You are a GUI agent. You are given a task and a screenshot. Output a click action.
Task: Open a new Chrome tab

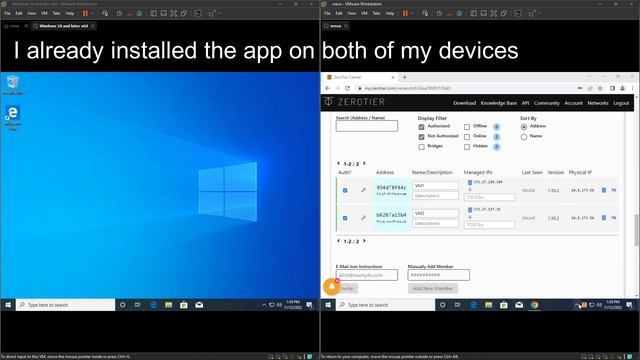[404, 77]
